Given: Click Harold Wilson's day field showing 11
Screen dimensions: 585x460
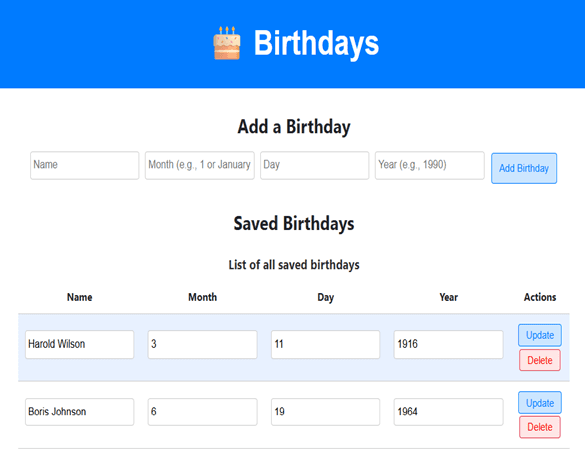Looking at the screenshot, I should click(x=325, y=344).
